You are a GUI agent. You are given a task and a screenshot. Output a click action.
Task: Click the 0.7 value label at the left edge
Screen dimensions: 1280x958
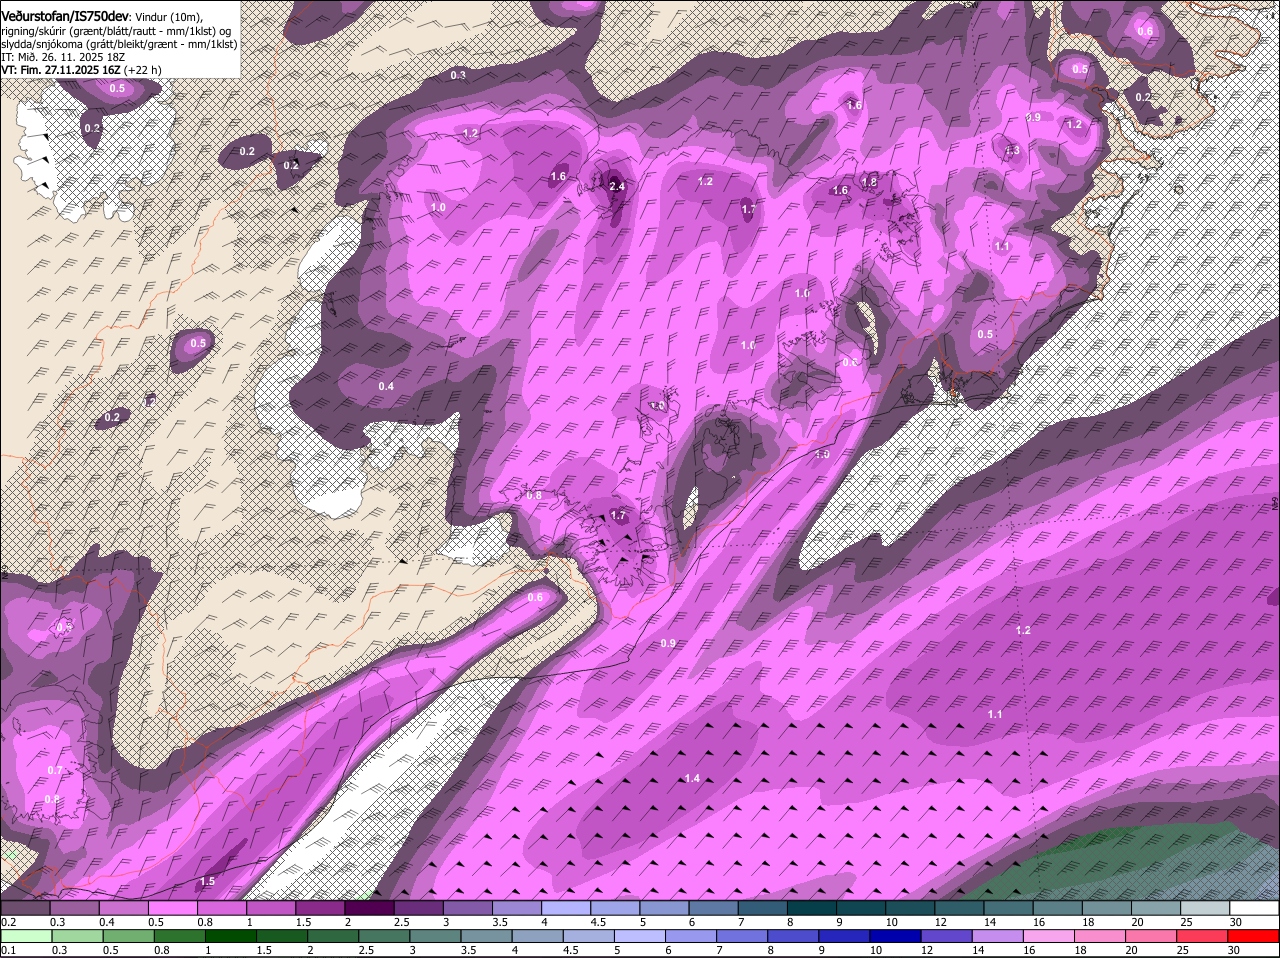(55, 771)
